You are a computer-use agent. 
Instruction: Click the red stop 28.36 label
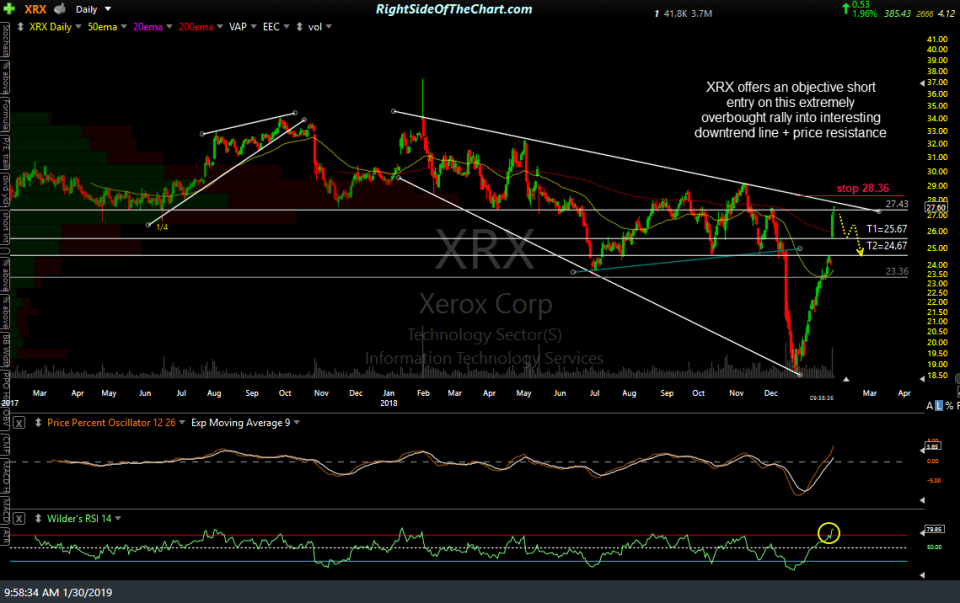(x=864, y=186)
